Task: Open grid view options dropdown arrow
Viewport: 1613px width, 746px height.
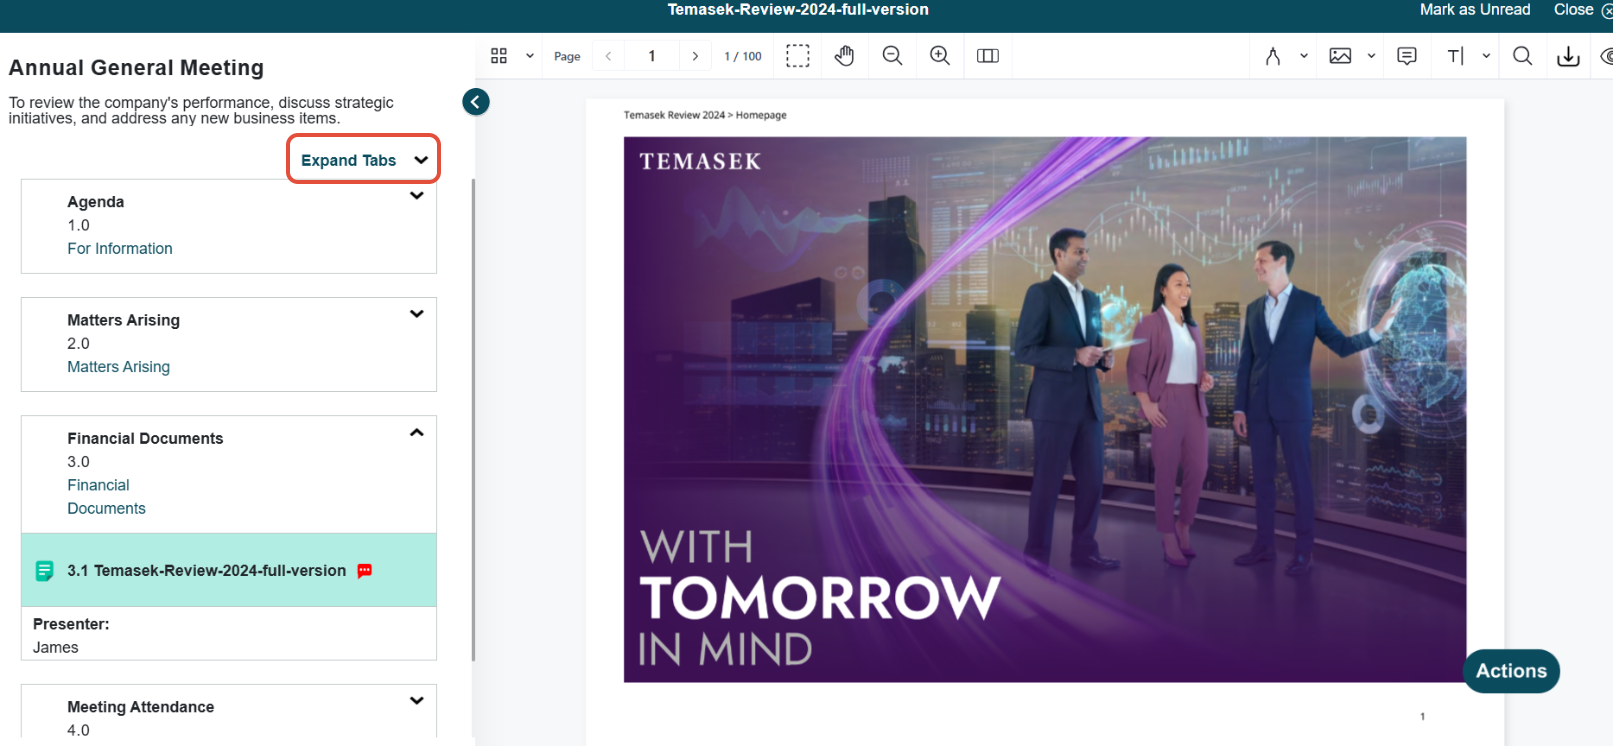Action: (x=530, y=56)
